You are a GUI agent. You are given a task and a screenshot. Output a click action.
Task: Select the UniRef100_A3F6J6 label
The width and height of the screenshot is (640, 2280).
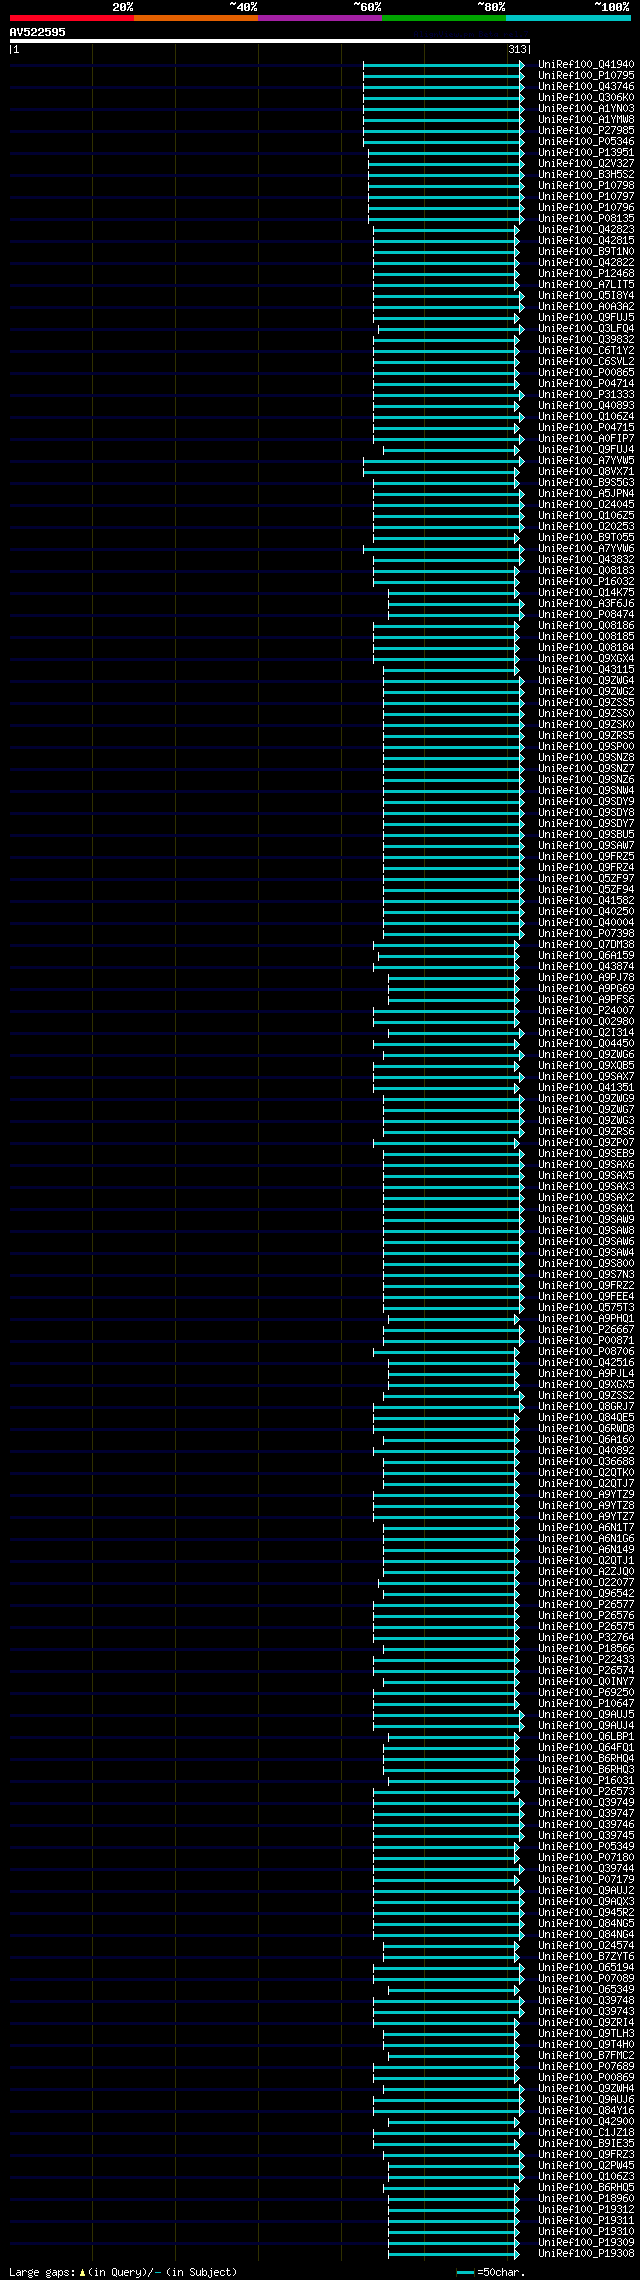pyautogui.click(x=586, y=603)
